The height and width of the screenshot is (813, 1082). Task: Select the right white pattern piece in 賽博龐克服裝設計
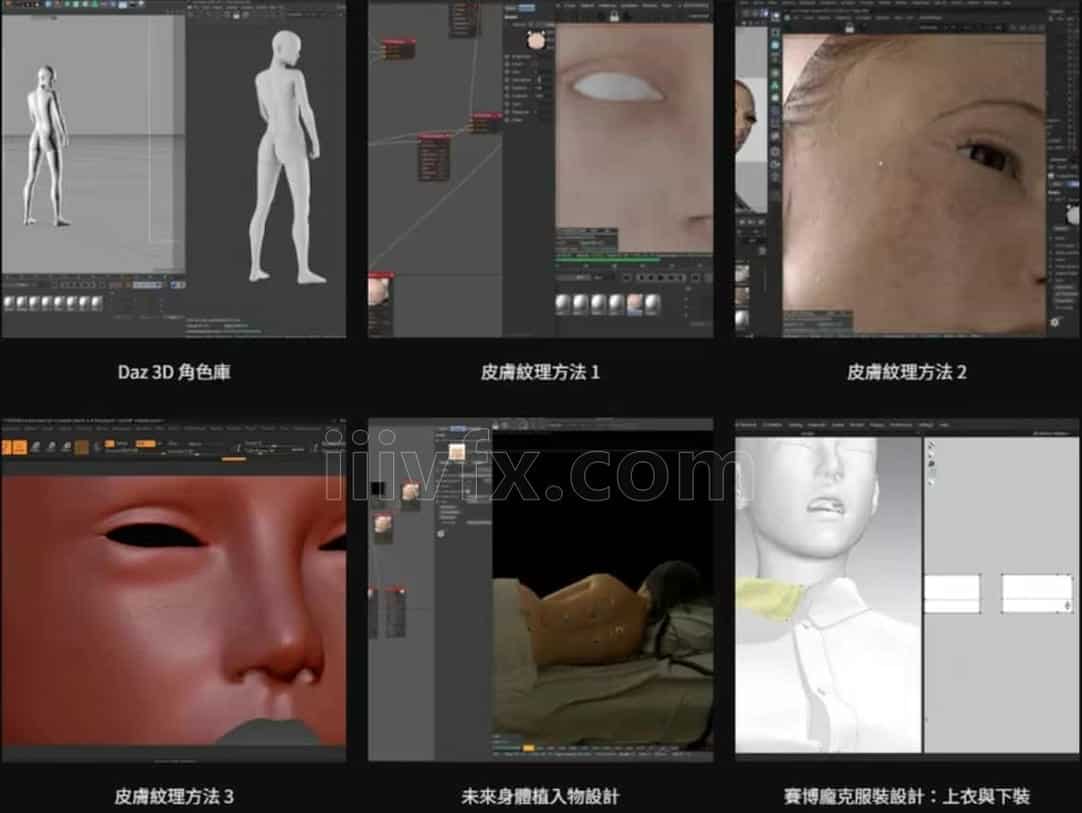1037,594
